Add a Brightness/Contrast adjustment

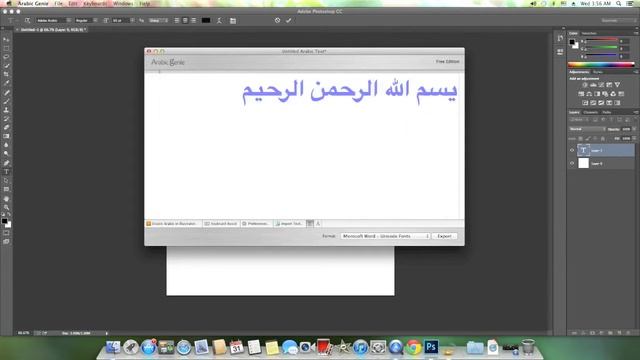pyautogui.click(x=585, y=85)
